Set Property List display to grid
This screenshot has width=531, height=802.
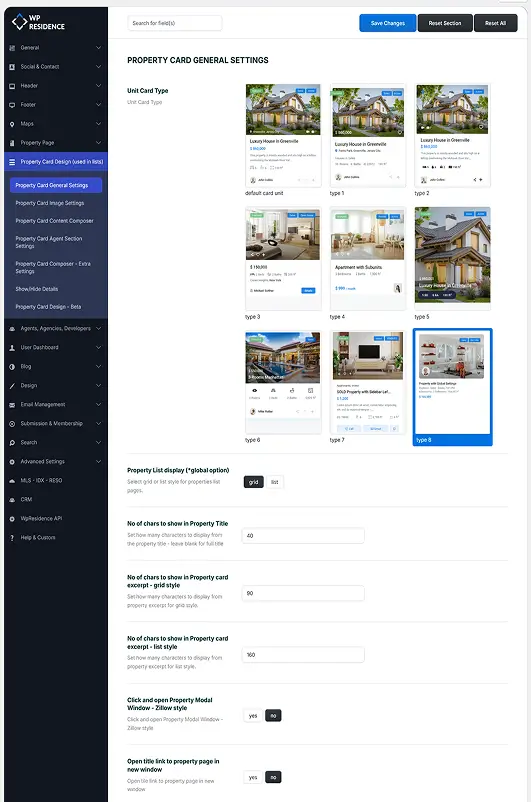click(254, 482)
